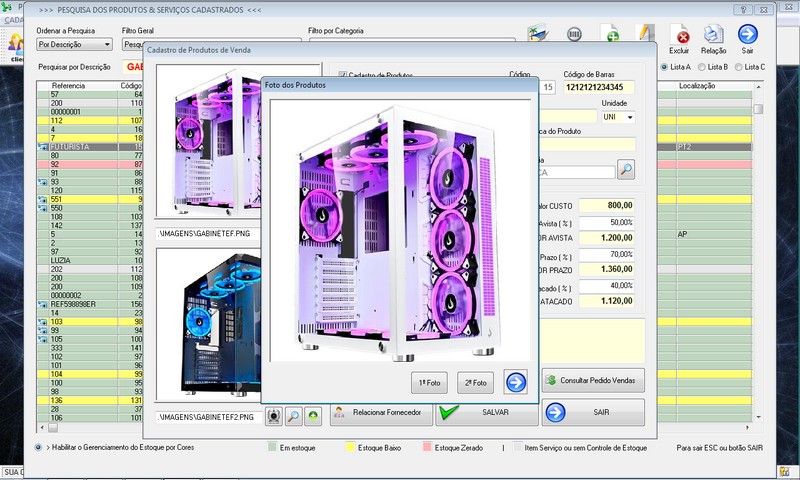Browse image with the magnifier icon beside GABINETEF2.PNG

(x=293, y=416)
